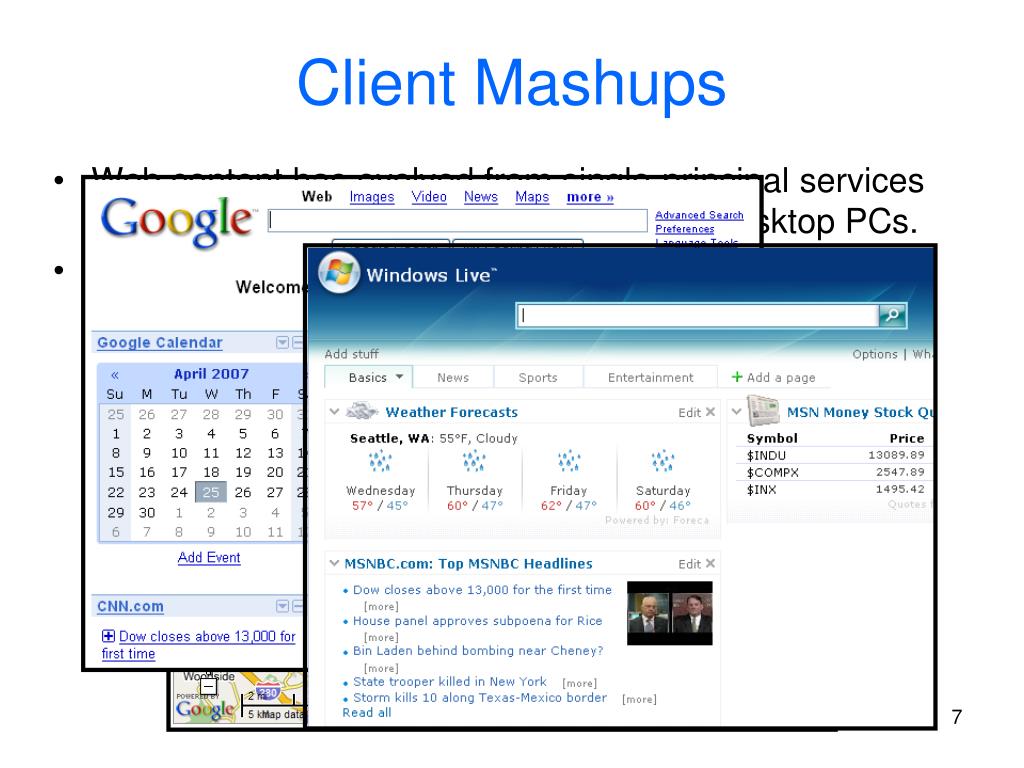
Task: Click the Windows Live orb logo
Action: (x=339, y=272)
